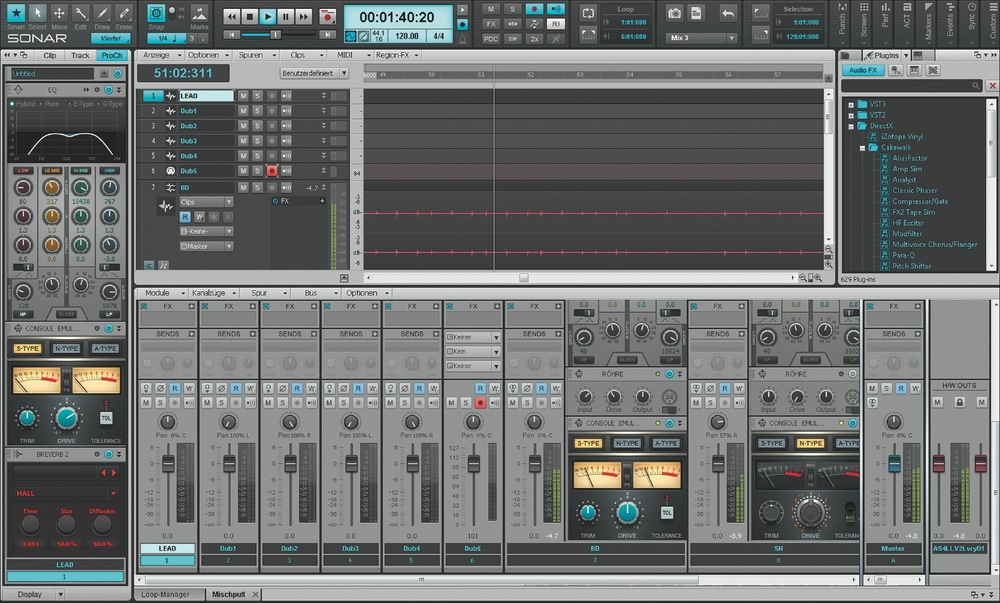
Task: Click the 51:02:311 position display
Action: point(183,73)
